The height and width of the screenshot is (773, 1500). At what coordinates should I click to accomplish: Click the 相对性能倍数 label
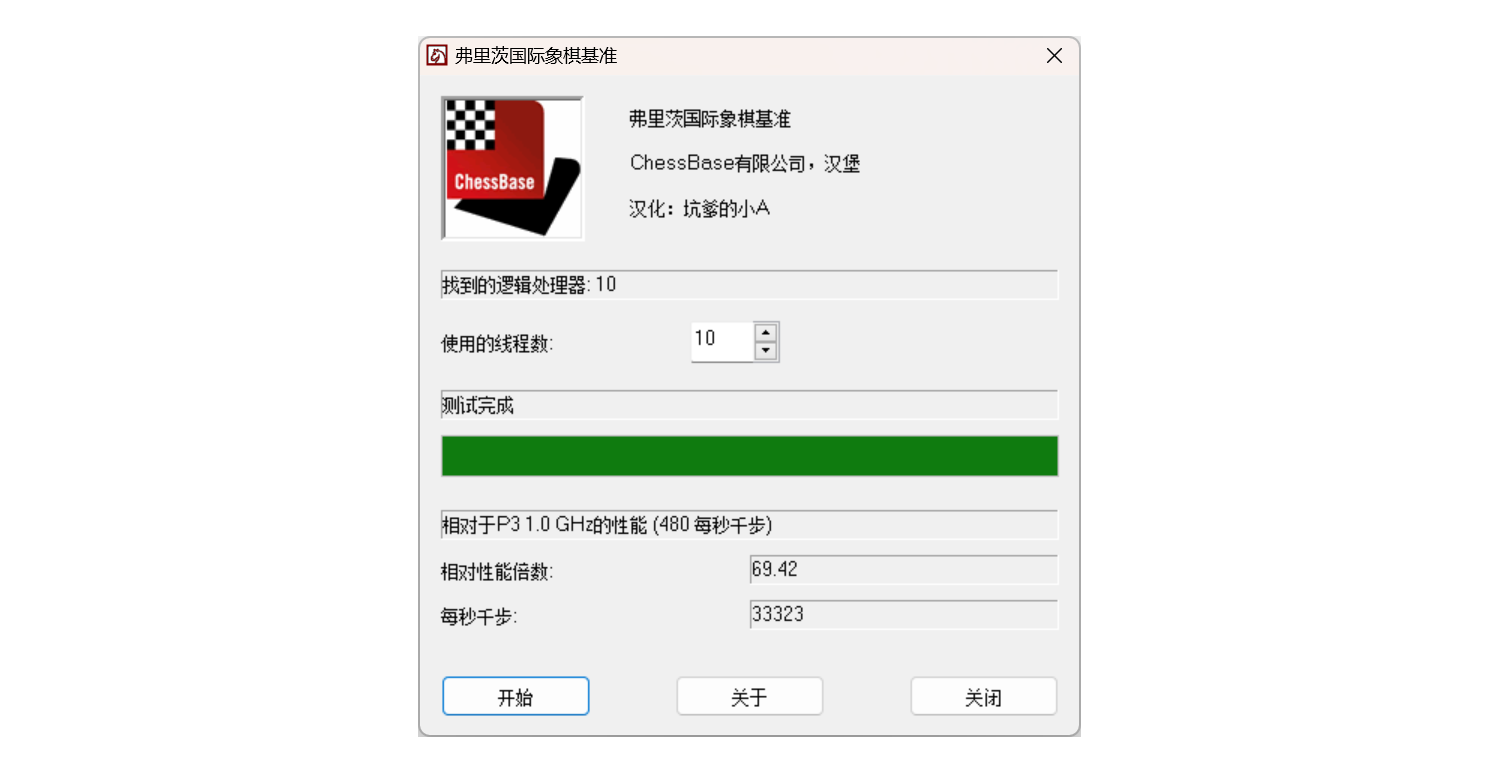497,573
